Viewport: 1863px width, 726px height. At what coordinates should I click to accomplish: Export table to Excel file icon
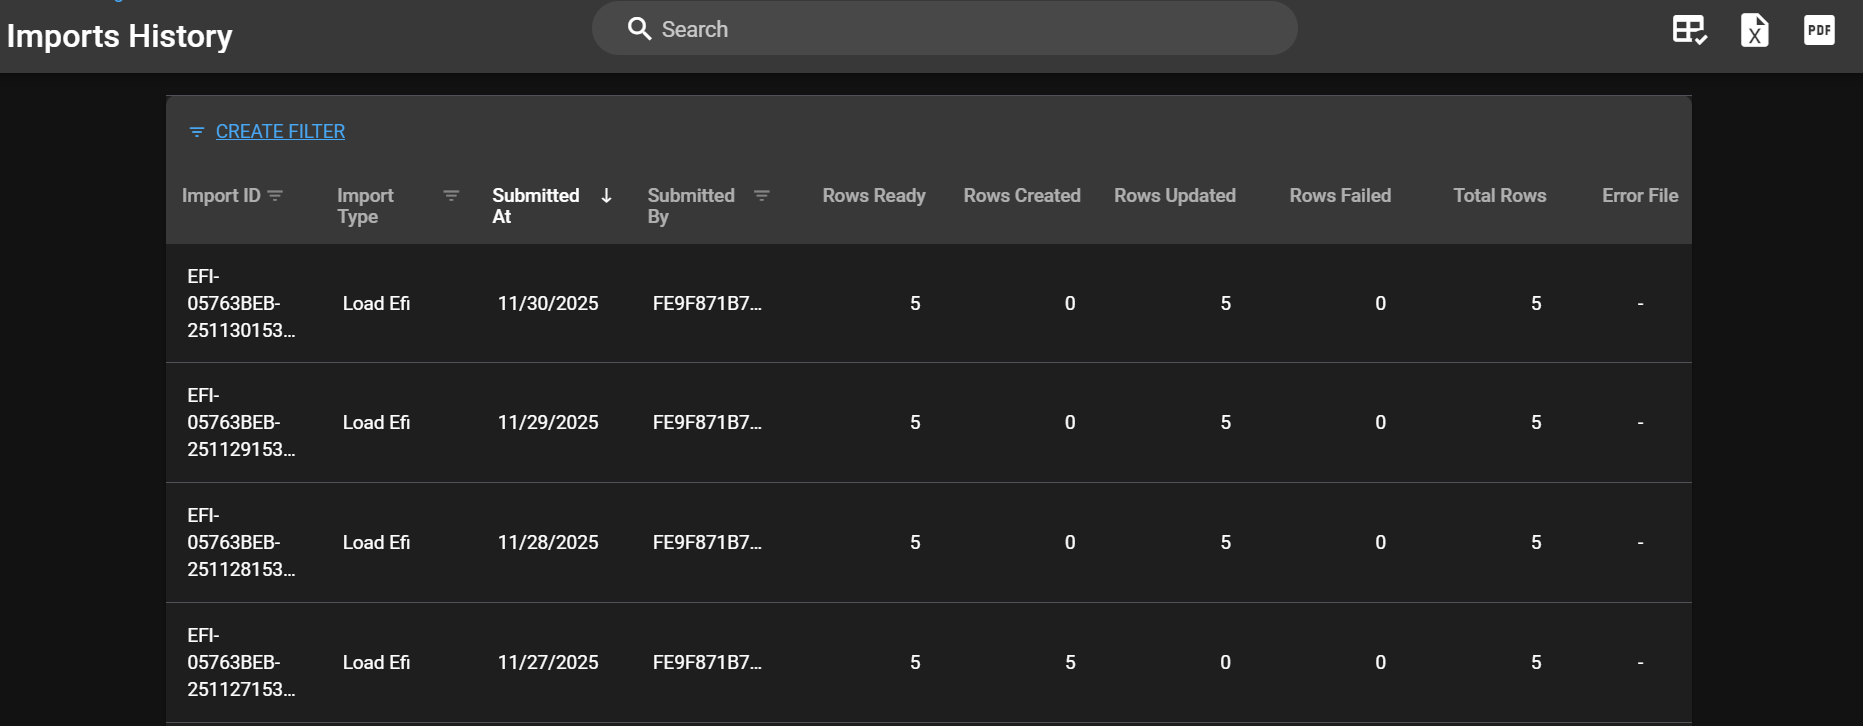(1754, 30)
